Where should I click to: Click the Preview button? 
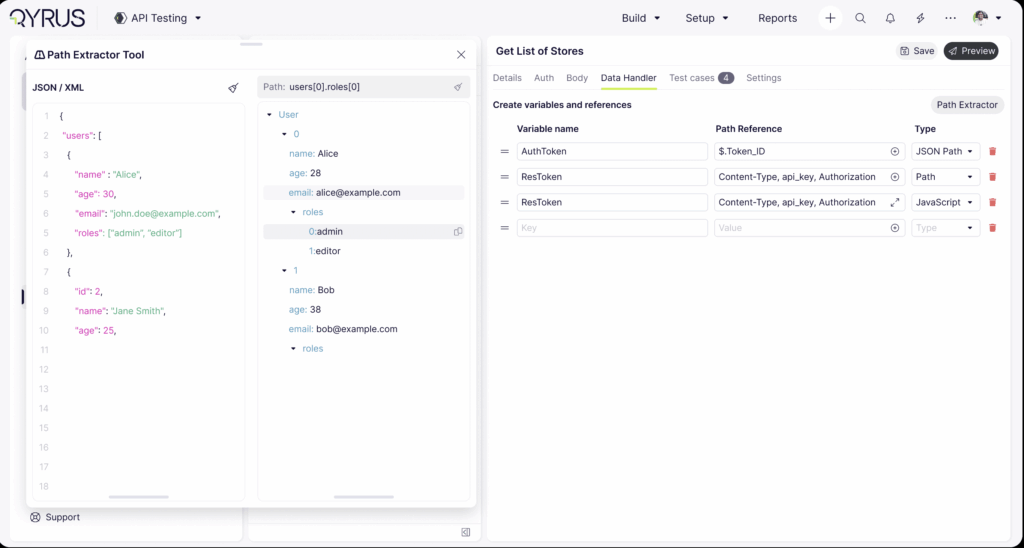(x=971, y=51)
